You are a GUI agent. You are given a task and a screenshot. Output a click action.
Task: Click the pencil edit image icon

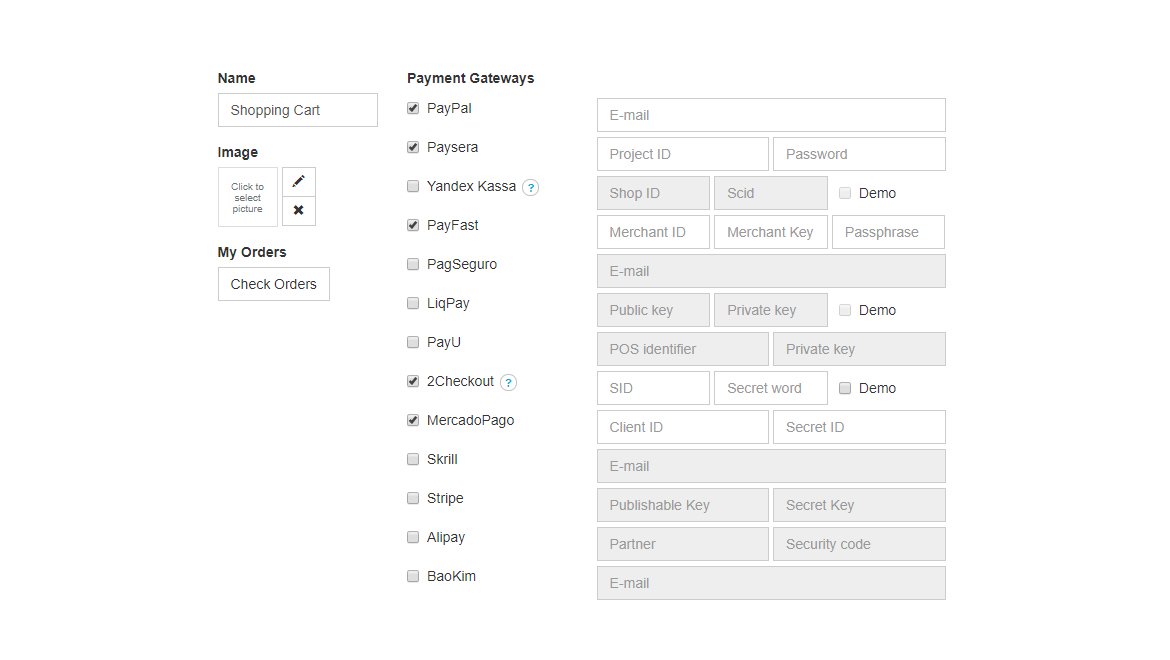coord(298,181)
